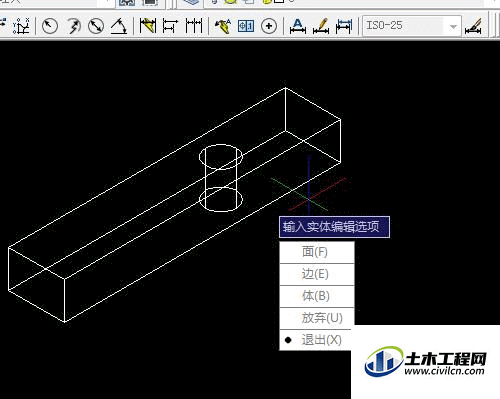Start the Quick Leader tool

[x=223, y=26]
